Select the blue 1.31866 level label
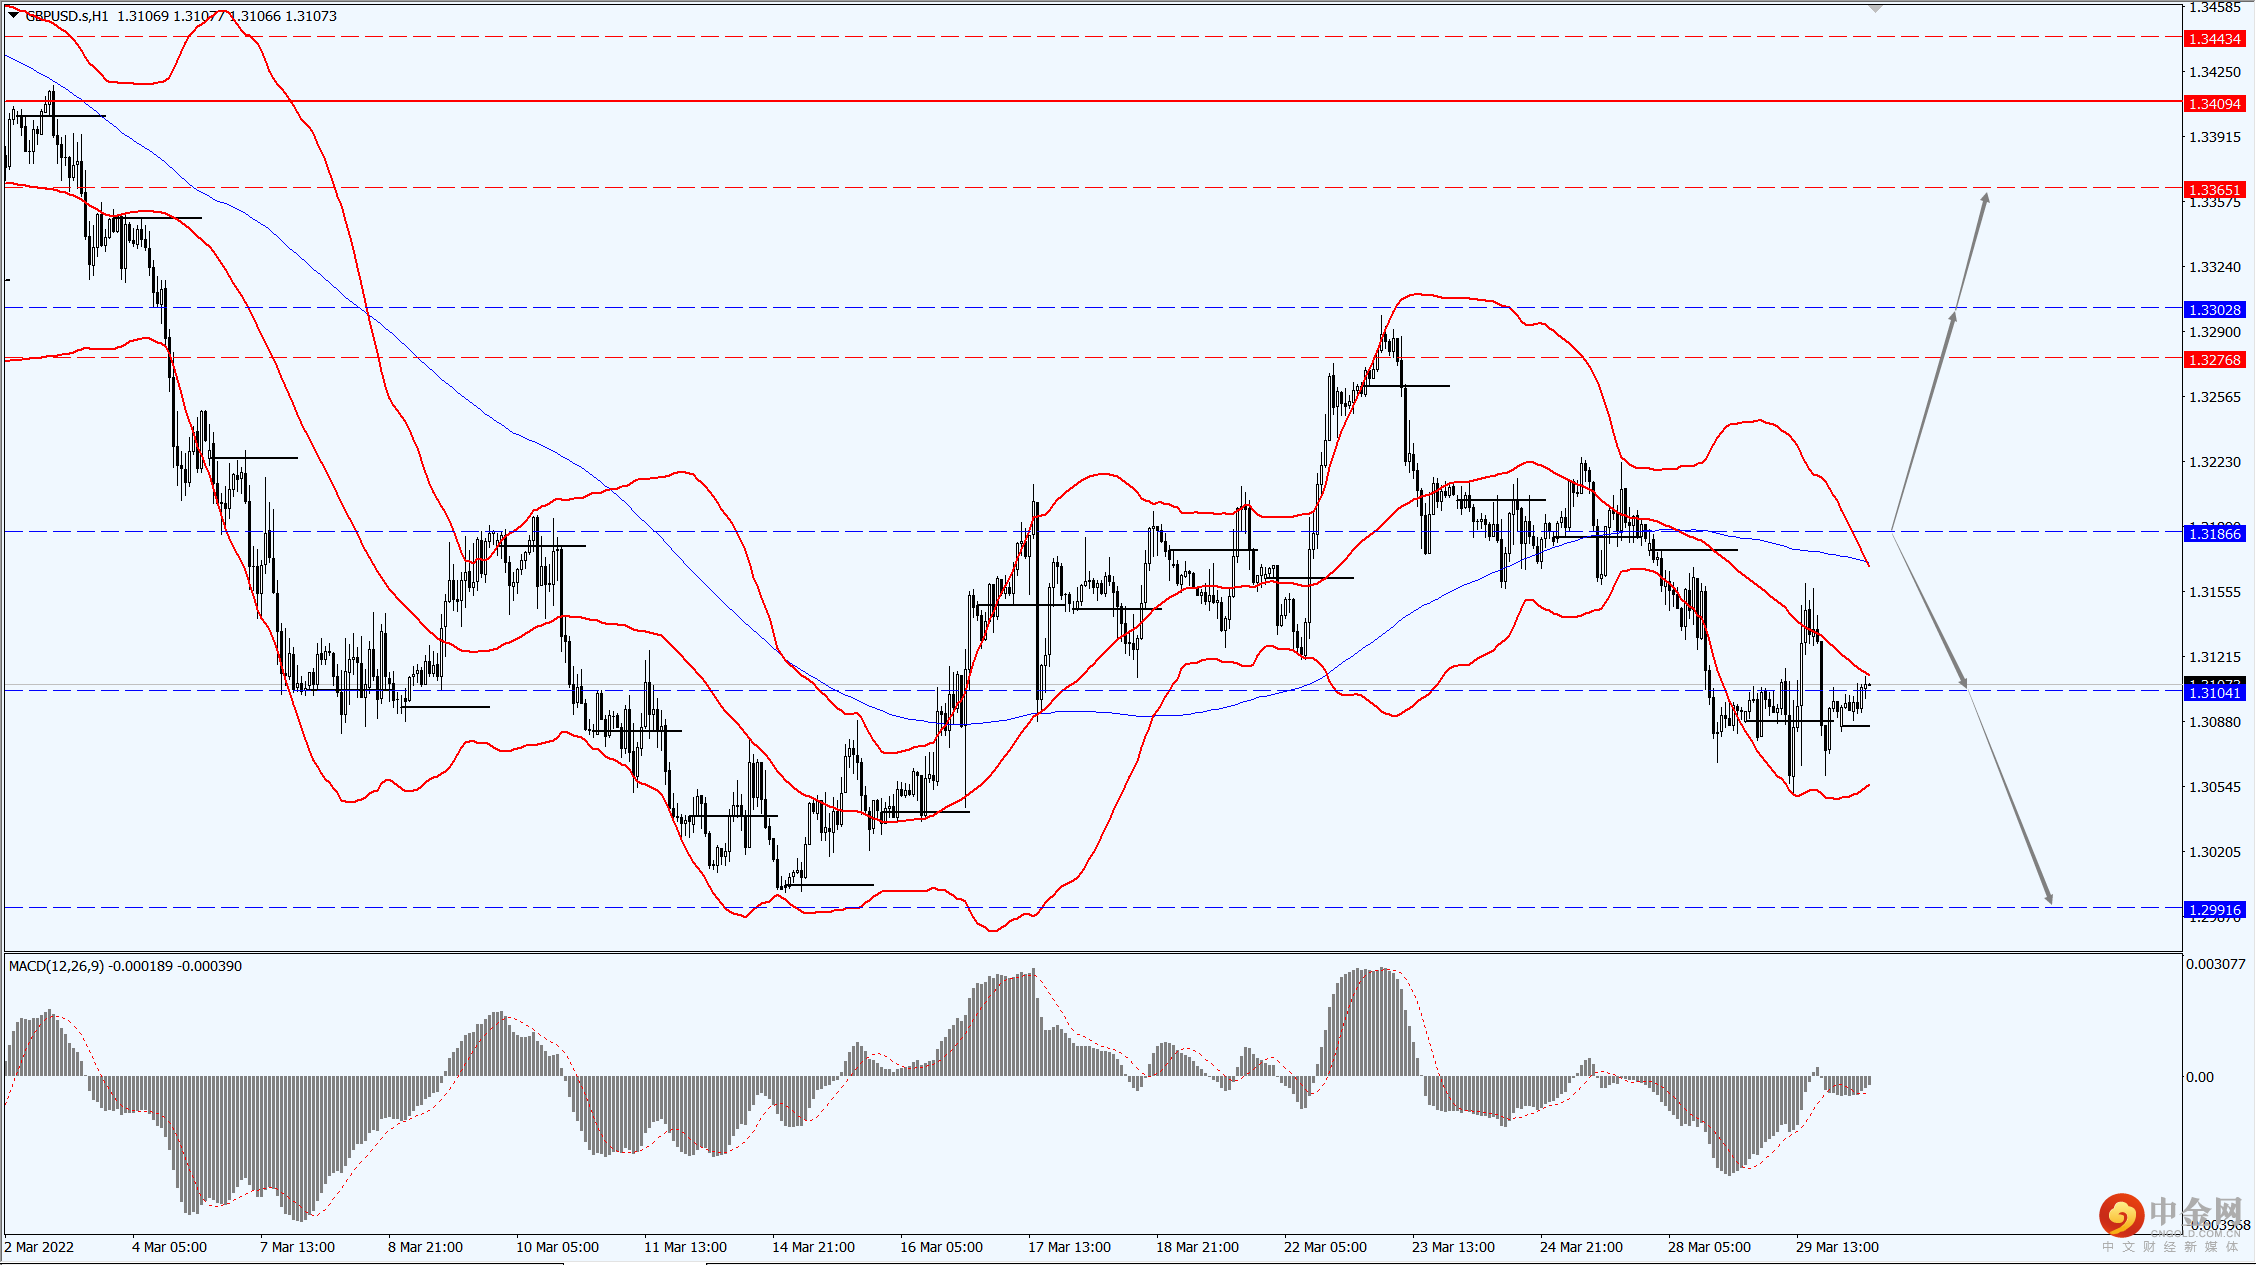Viewport: 2256px width, 1265px height. [2215, 534]
